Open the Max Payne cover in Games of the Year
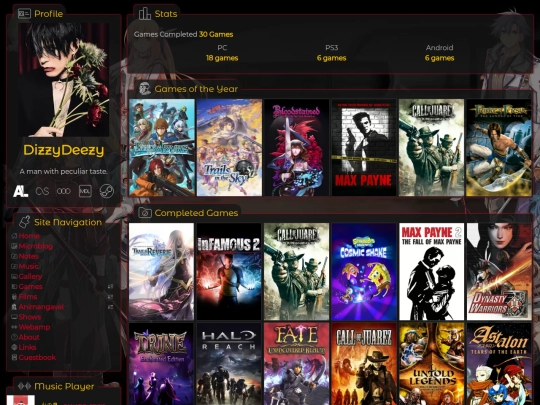Image resolution: width=540 pixels, height=405 pixels. pos(364,147)
